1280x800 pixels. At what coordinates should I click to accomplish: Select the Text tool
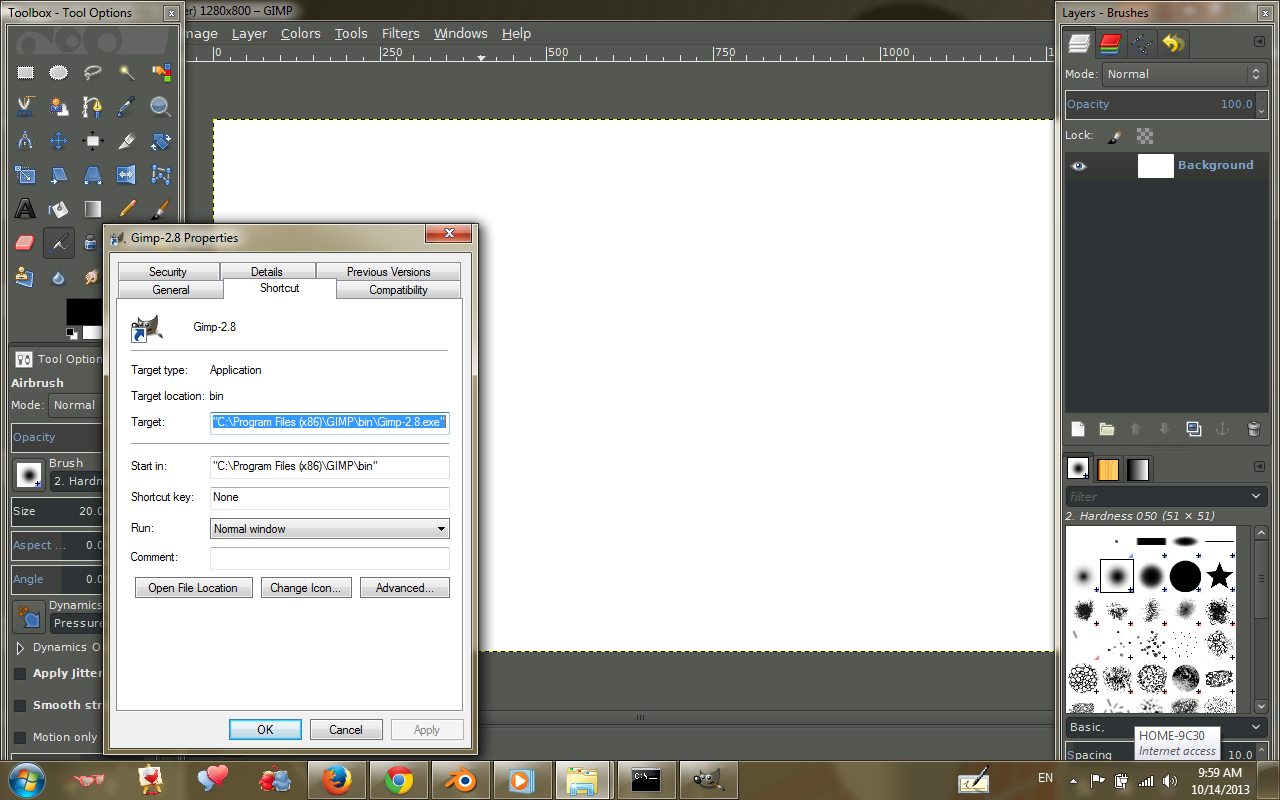[x=25, y=209]
